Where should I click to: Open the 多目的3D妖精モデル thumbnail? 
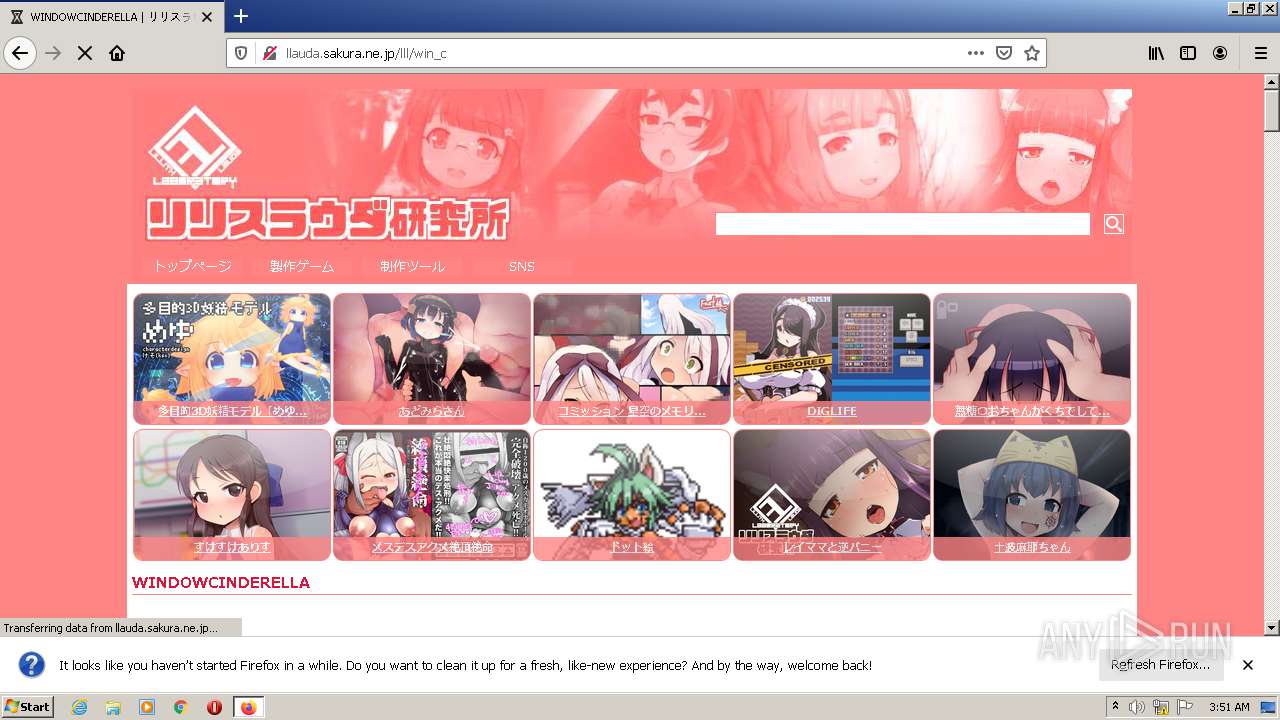tap(232, 359)
